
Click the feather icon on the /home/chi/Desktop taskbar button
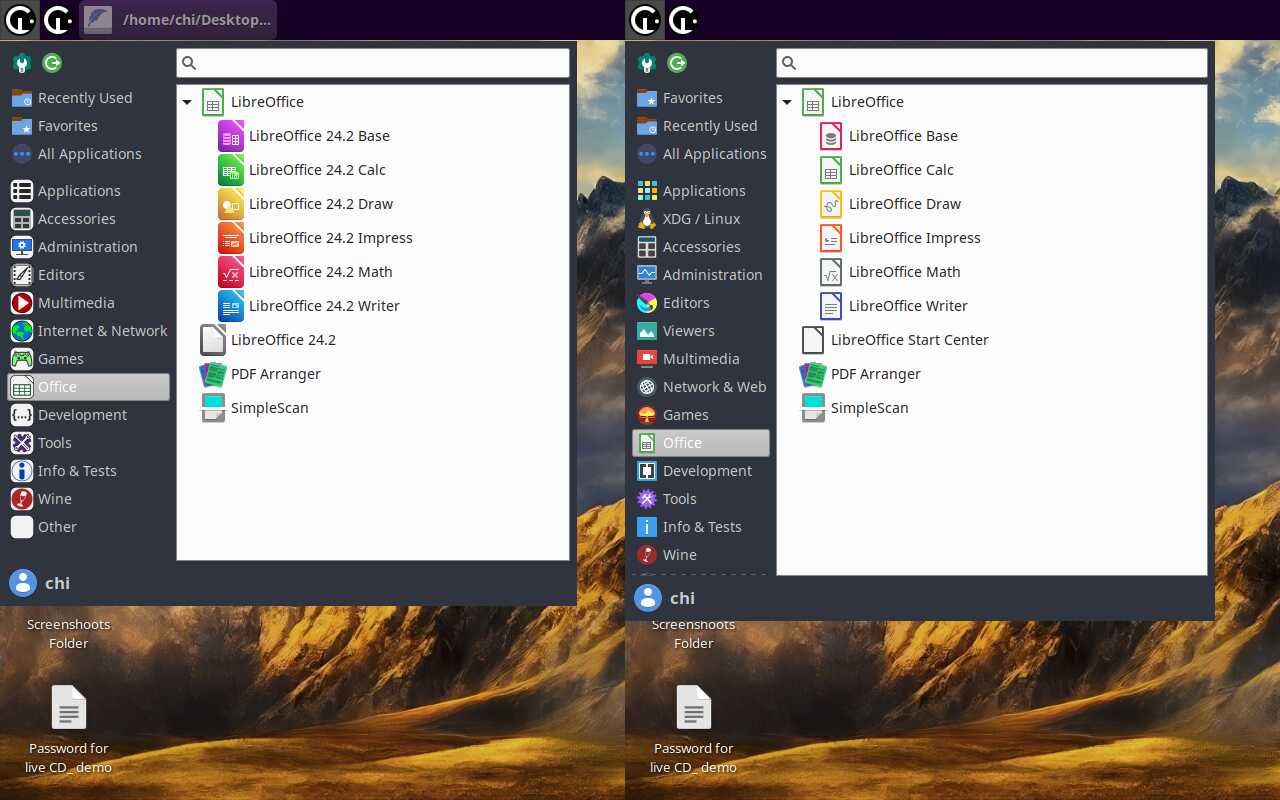point(98,20)
